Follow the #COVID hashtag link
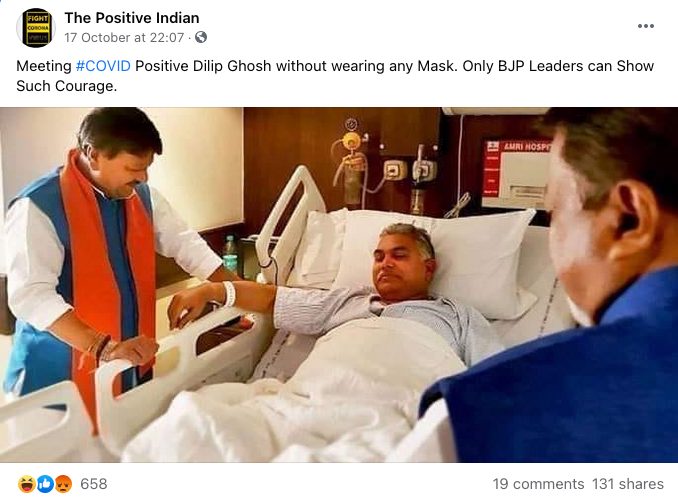 point(103,66)
